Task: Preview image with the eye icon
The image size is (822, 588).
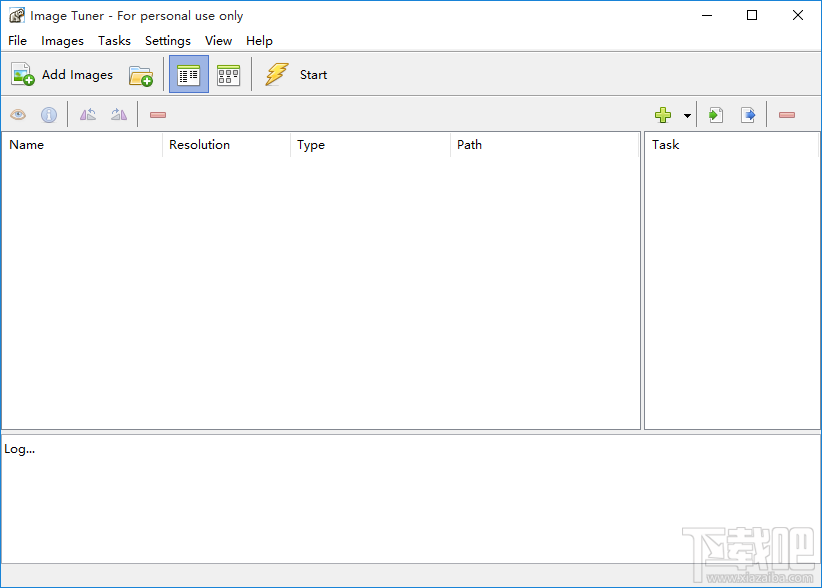Action: pyautogui.click(x=18, y=115)
